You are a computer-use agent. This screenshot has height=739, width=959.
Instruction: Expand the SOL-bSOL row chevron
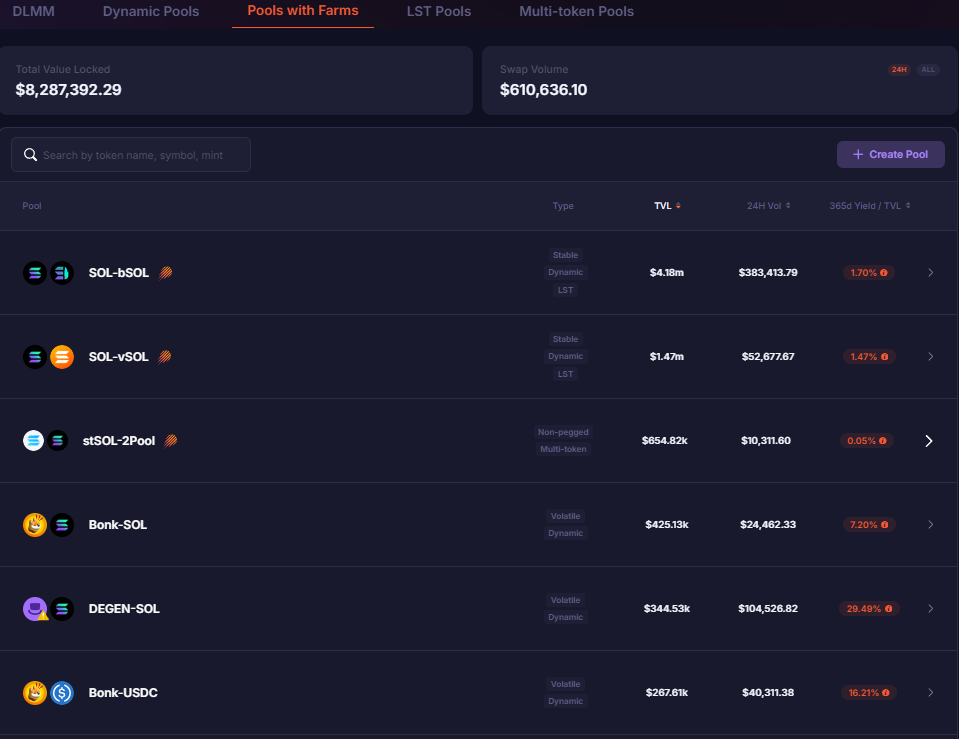coord(930,273)
